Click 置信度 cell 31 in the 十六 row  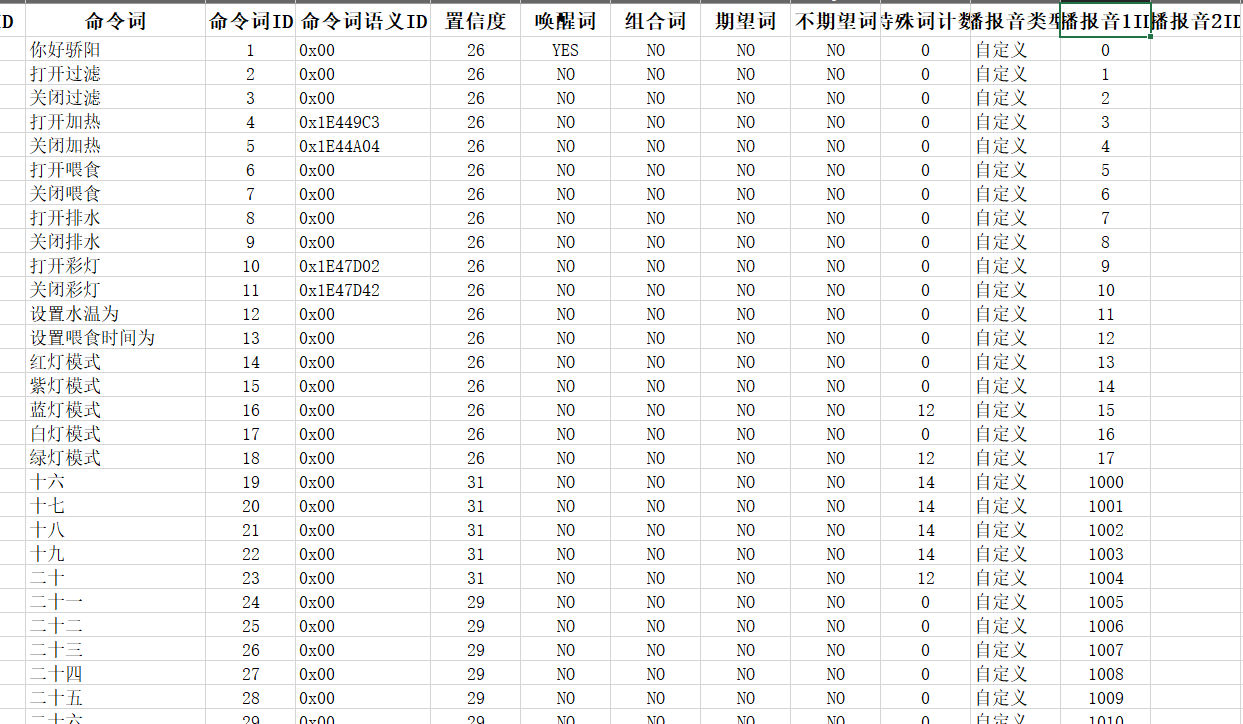click(x=476, y=482)
